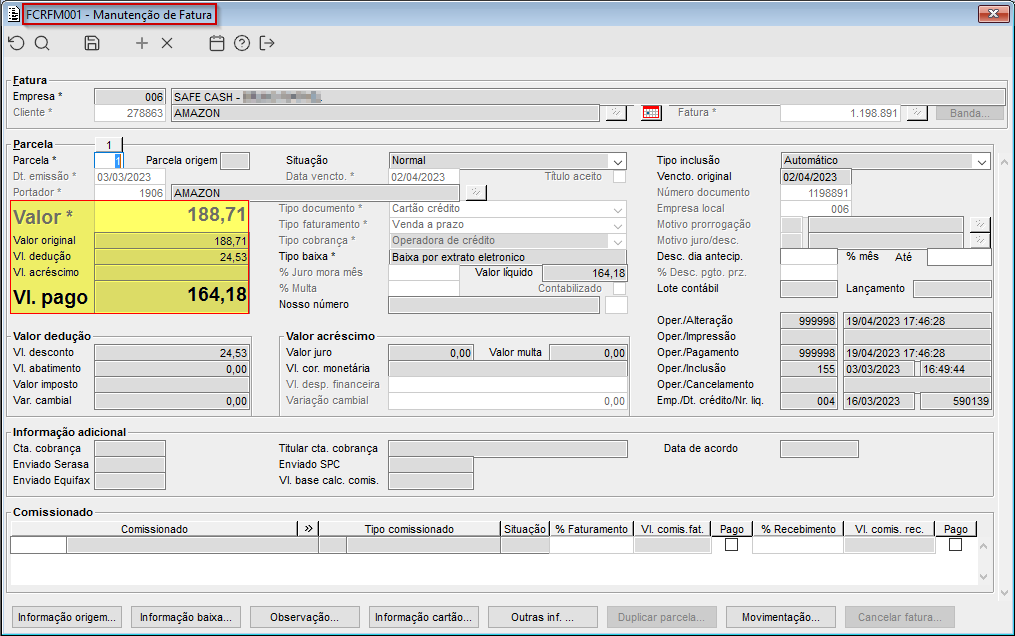Screen dimensions: 1015x636
Task: Open the calendar icon in the toolbar
Action: 216,43
